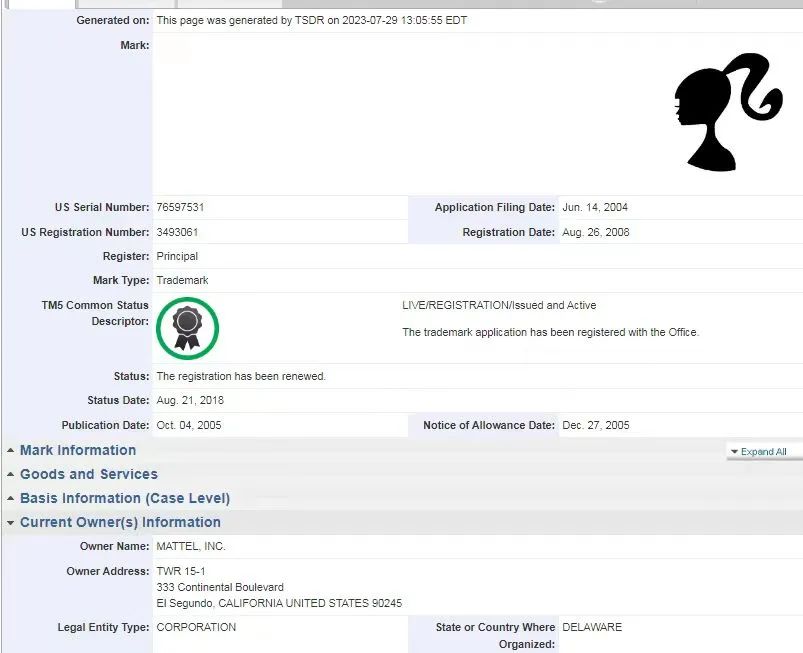Click status date Aug. 21, 2018
Image resolution: width=803 pixels, height=653 pixels.
click(190, 401)
